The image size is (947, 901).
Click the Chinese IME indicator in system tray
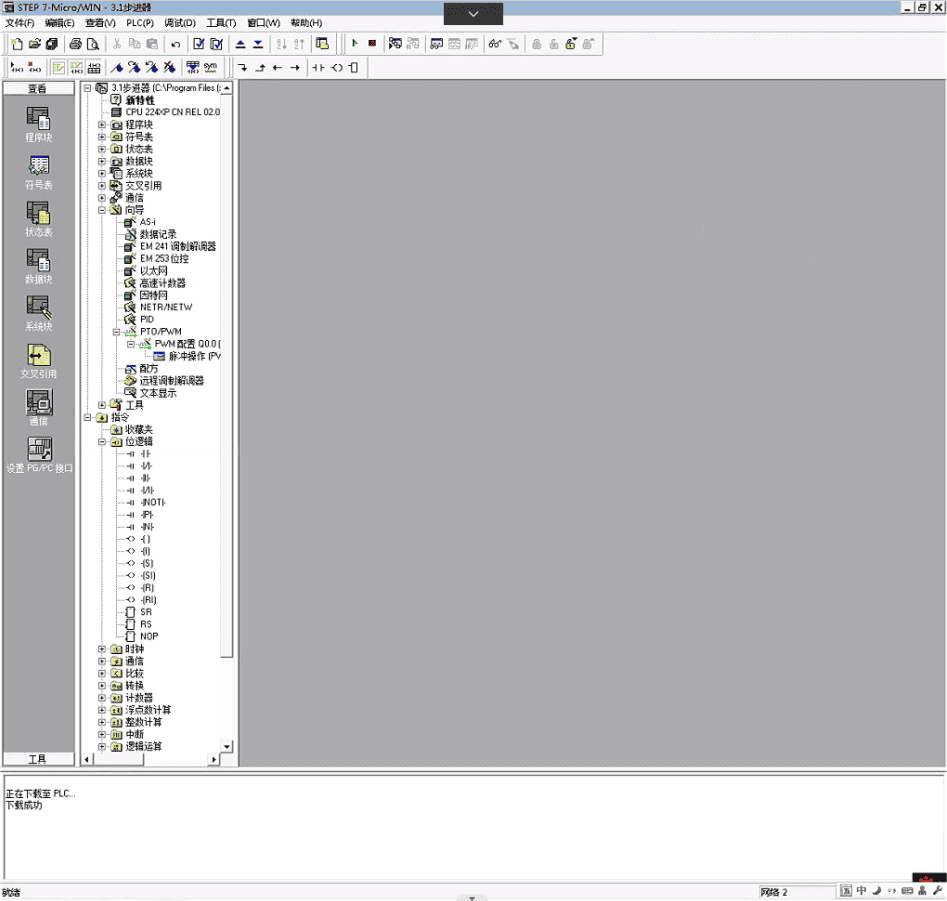864,890
